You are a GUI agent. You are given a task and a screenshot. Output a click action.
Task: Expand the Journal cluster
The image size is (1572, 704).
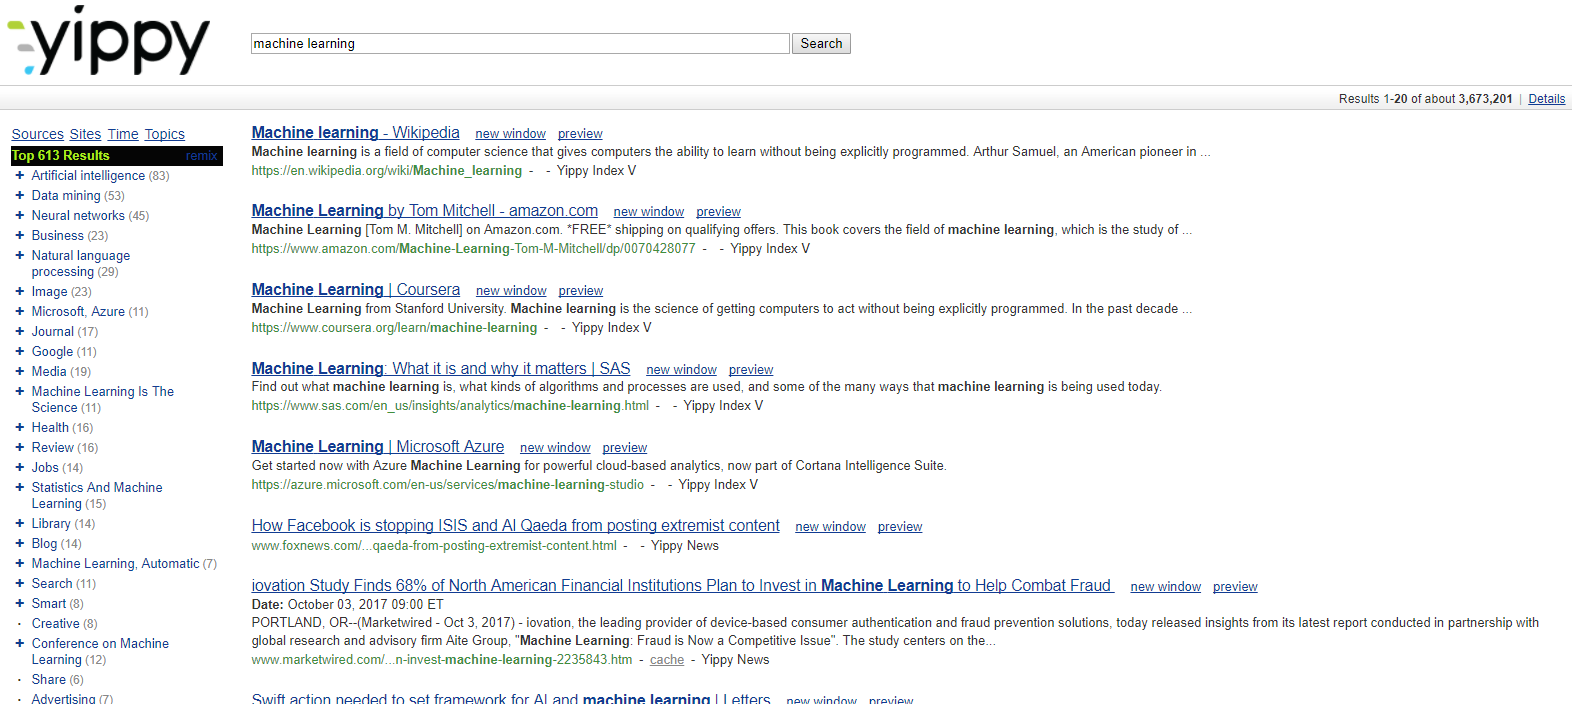19,331
